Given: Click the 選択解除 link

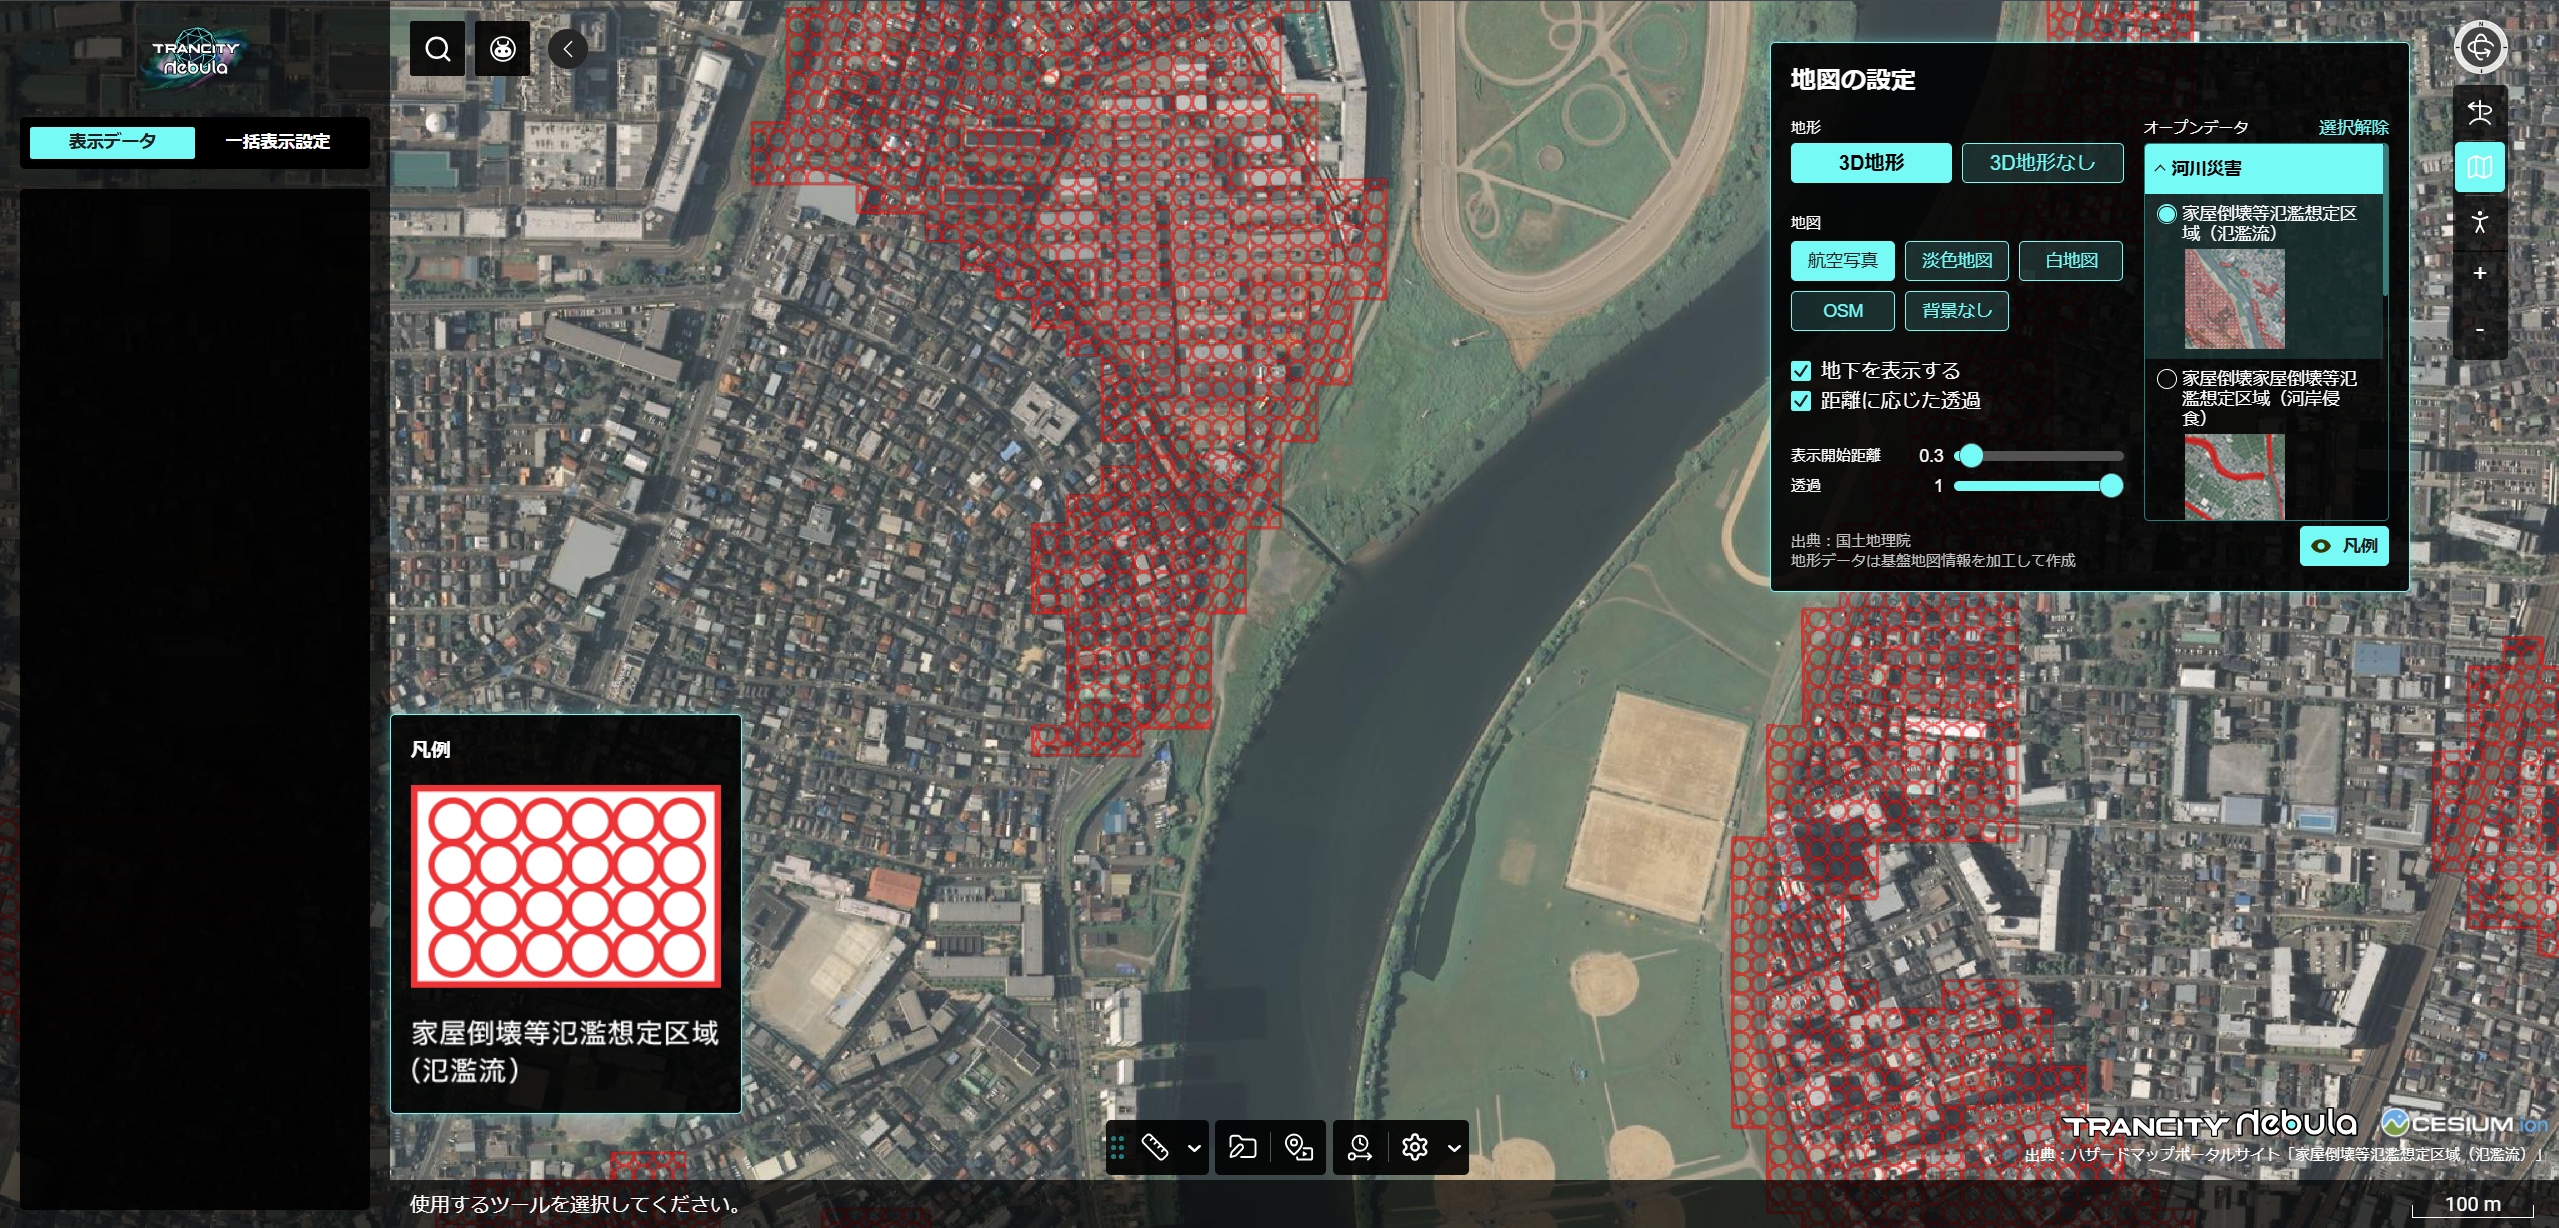Looking at the screenshot, I should (x=2353, y=127).
